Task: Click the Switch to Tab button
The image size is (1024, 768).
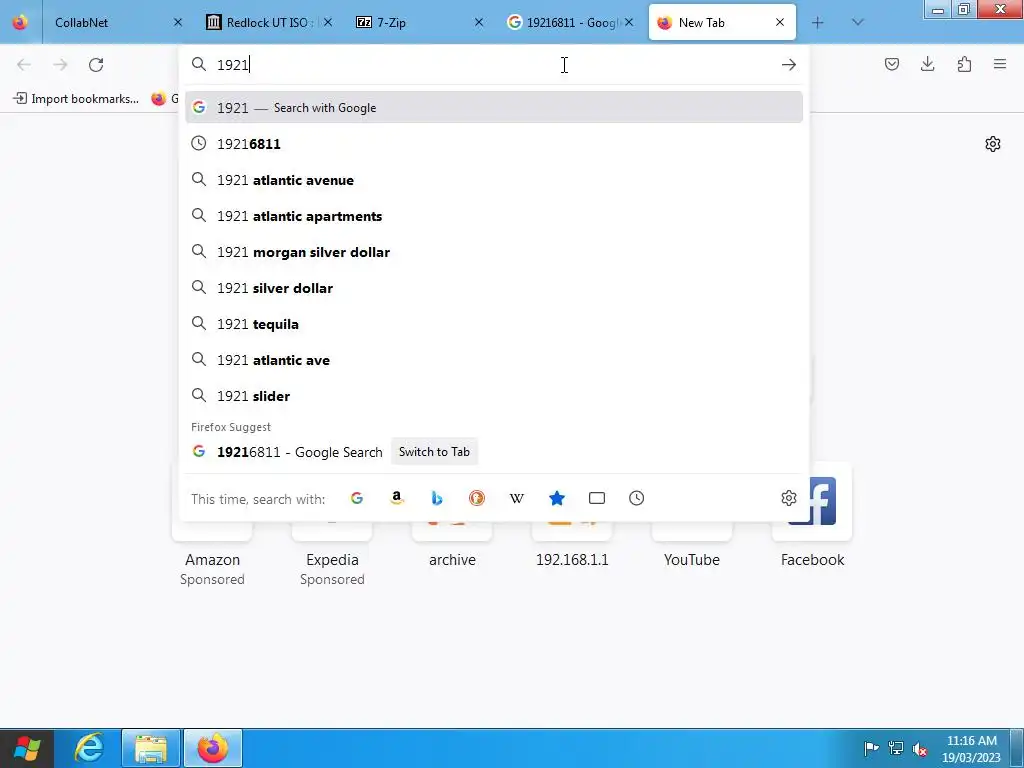Action: coord(434,452)
